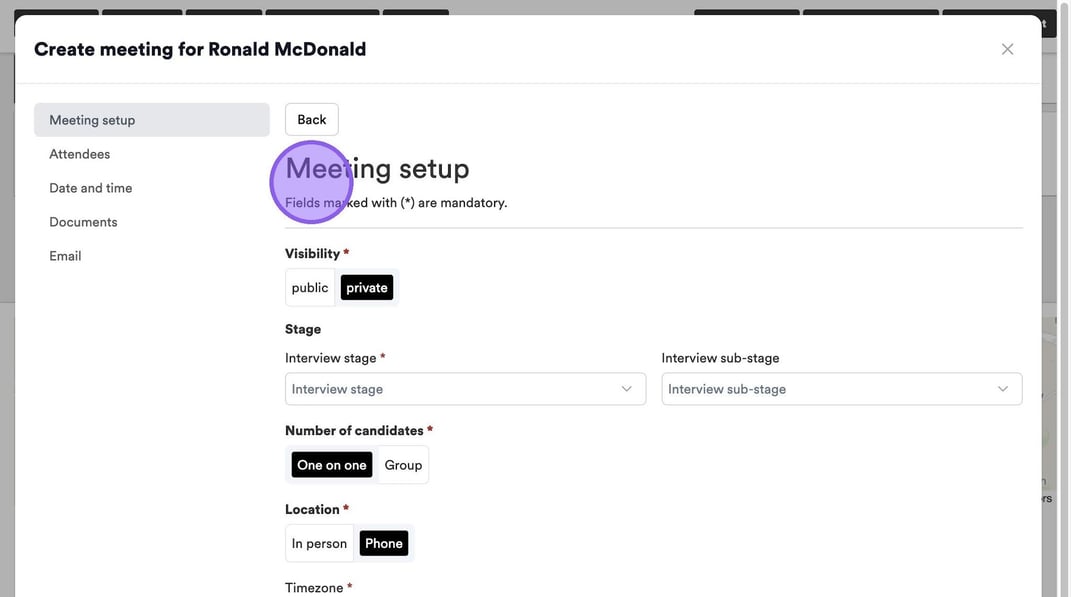
Task: Set visibility to public
Action: point(310,288)
